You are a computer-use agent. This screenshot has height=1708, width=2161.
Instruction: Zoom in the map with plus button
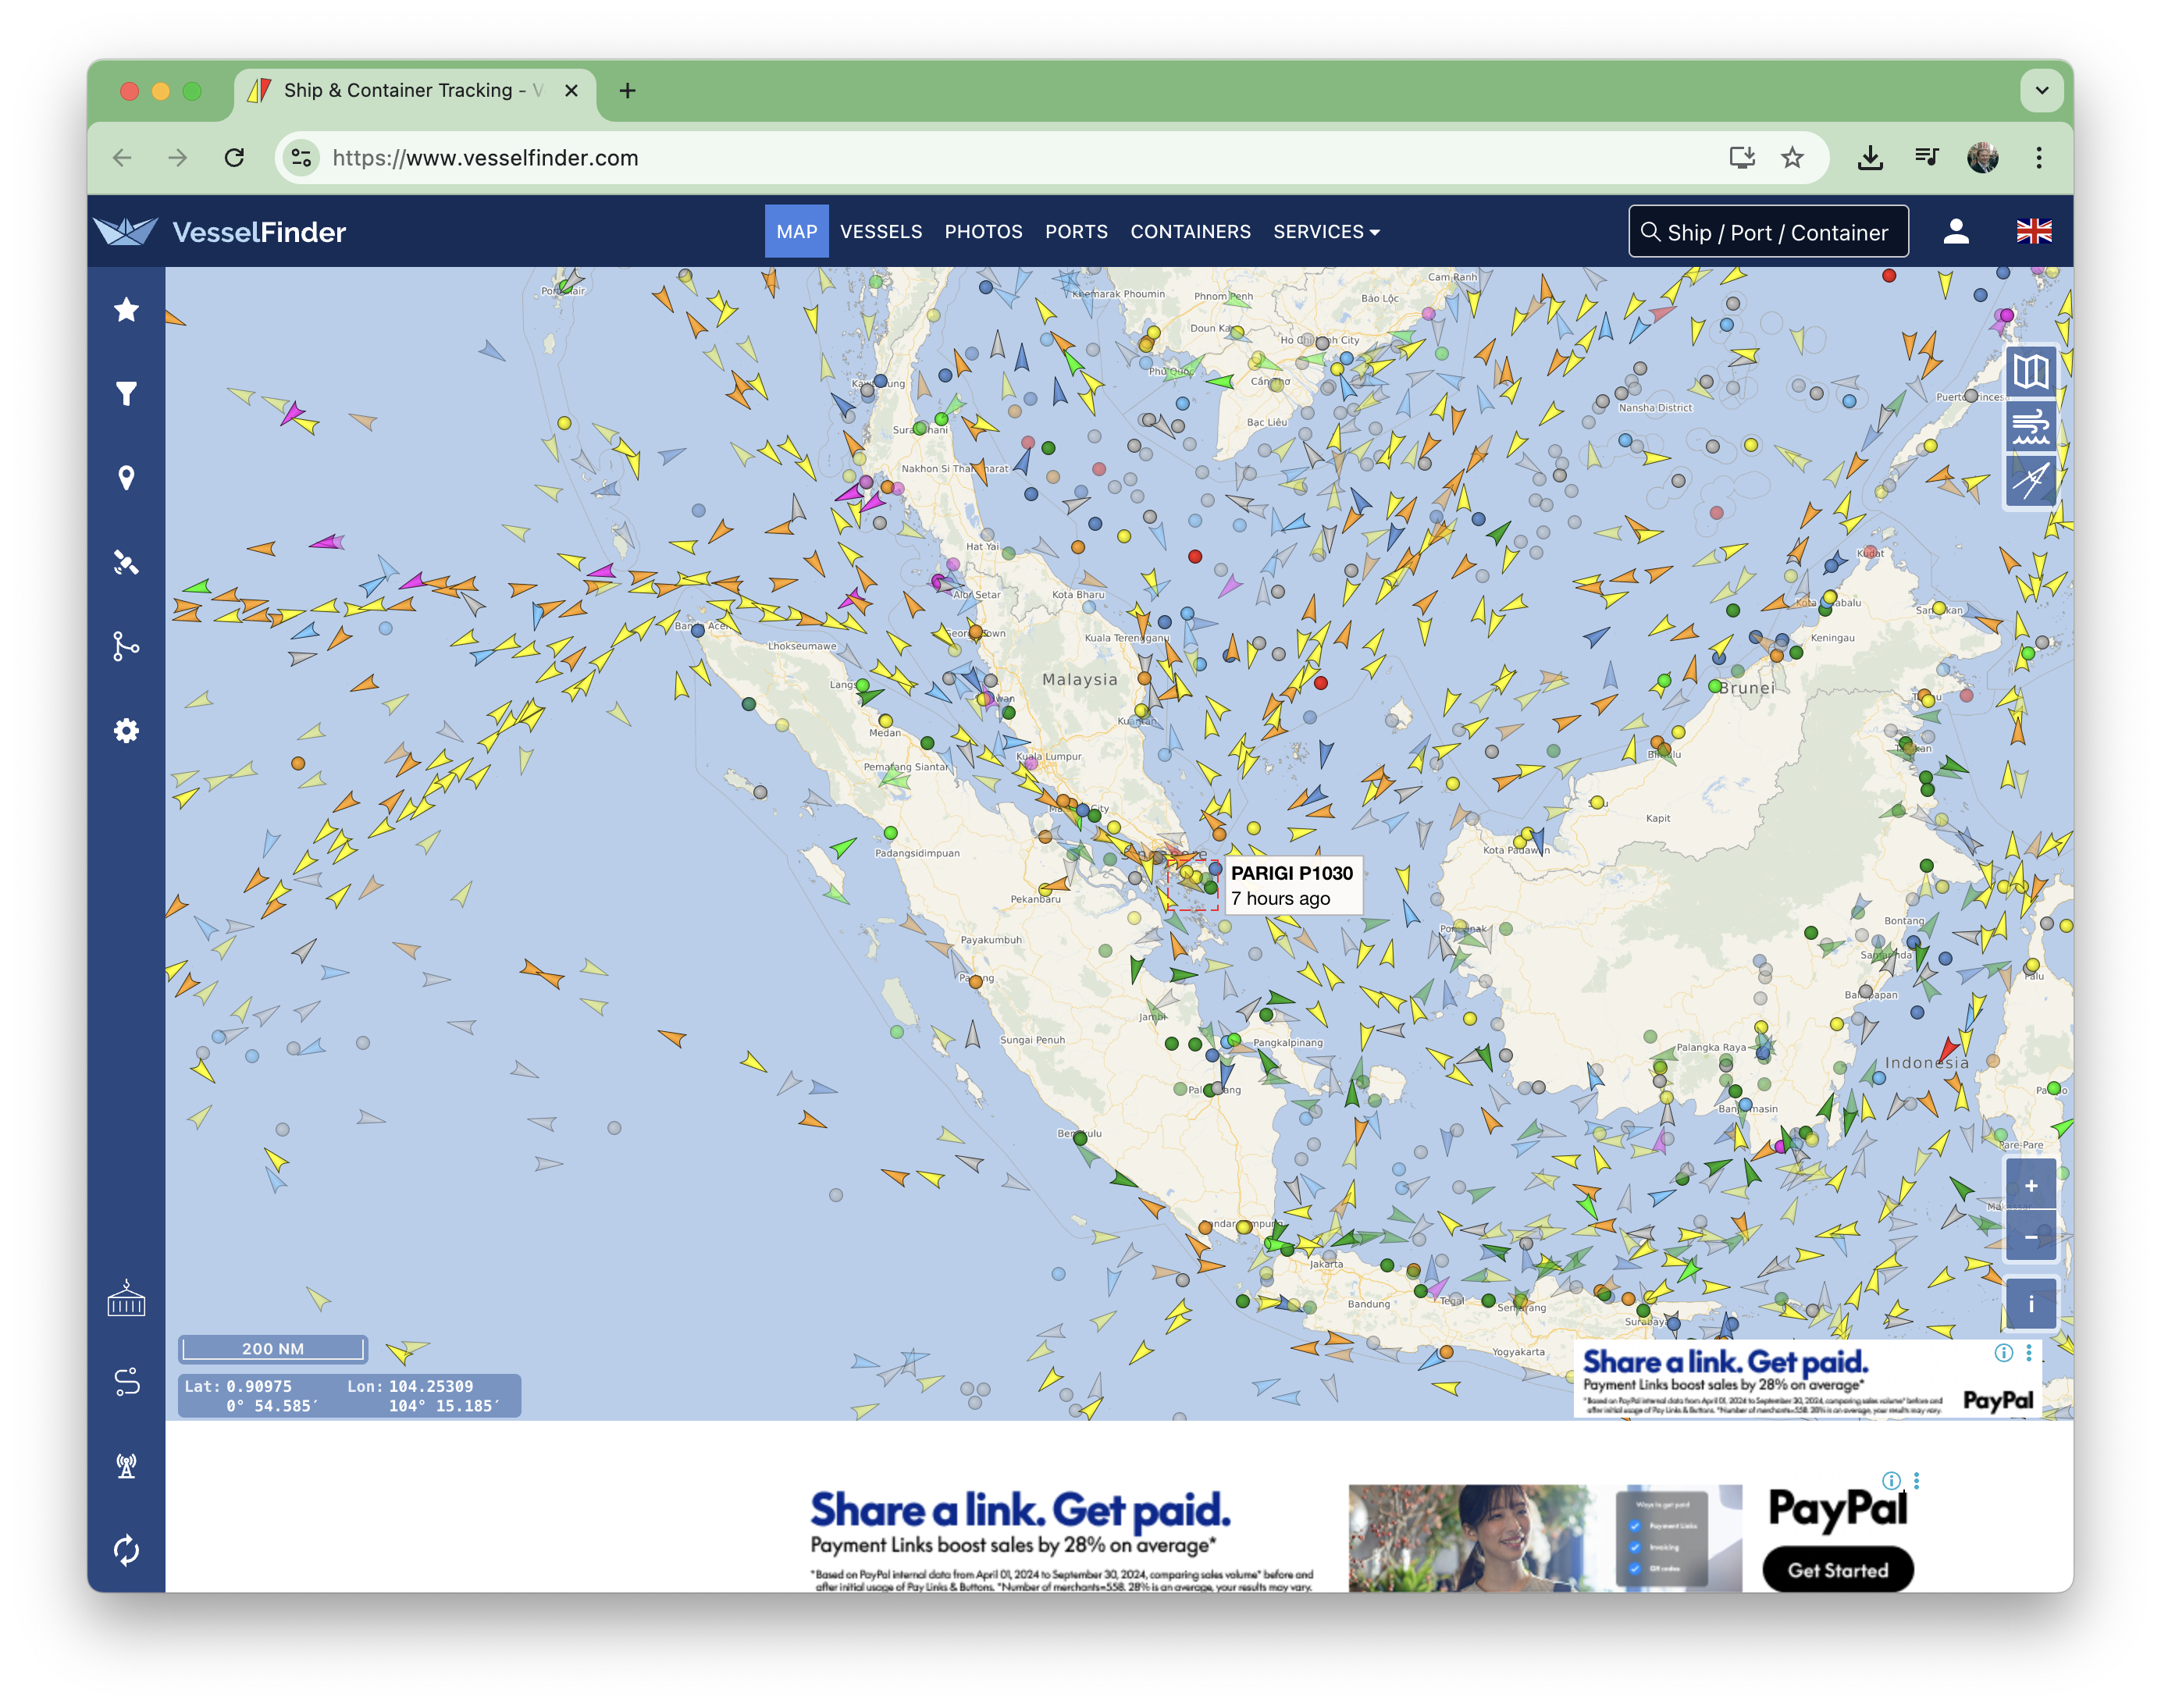tap(2030, 1186)
